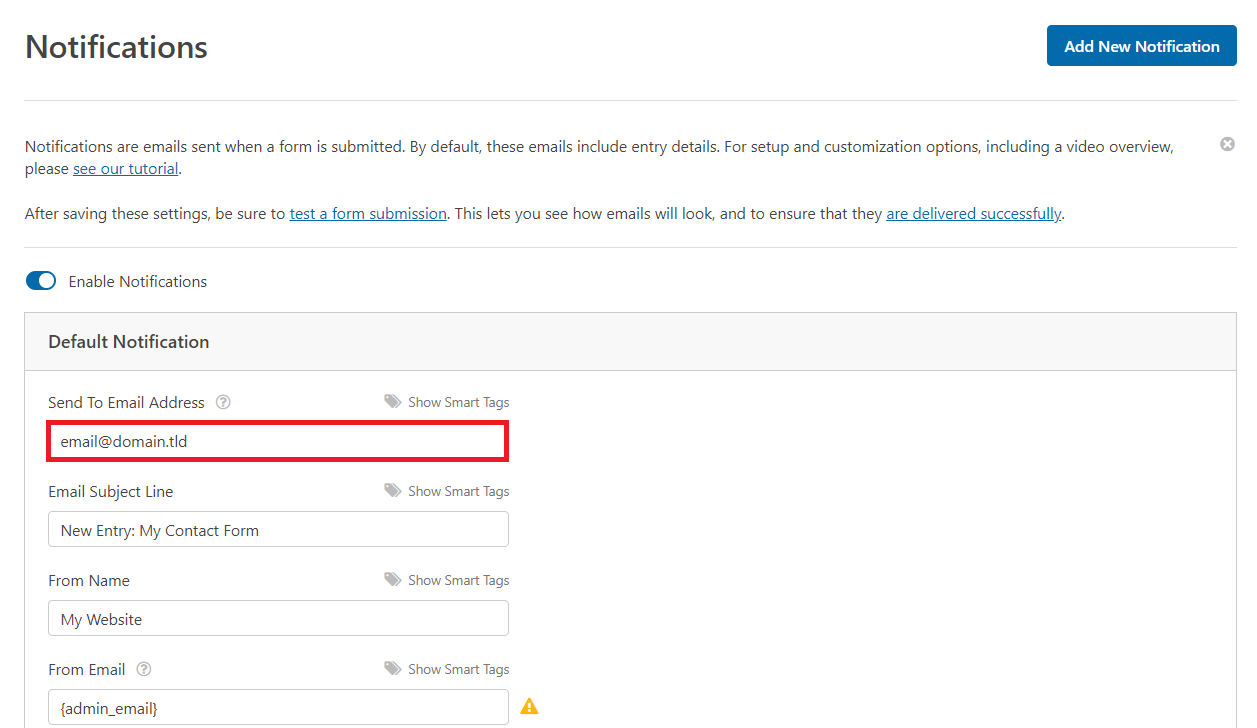
Task: Click the warning triangle beside the From Email field
Action: point(530,706)
